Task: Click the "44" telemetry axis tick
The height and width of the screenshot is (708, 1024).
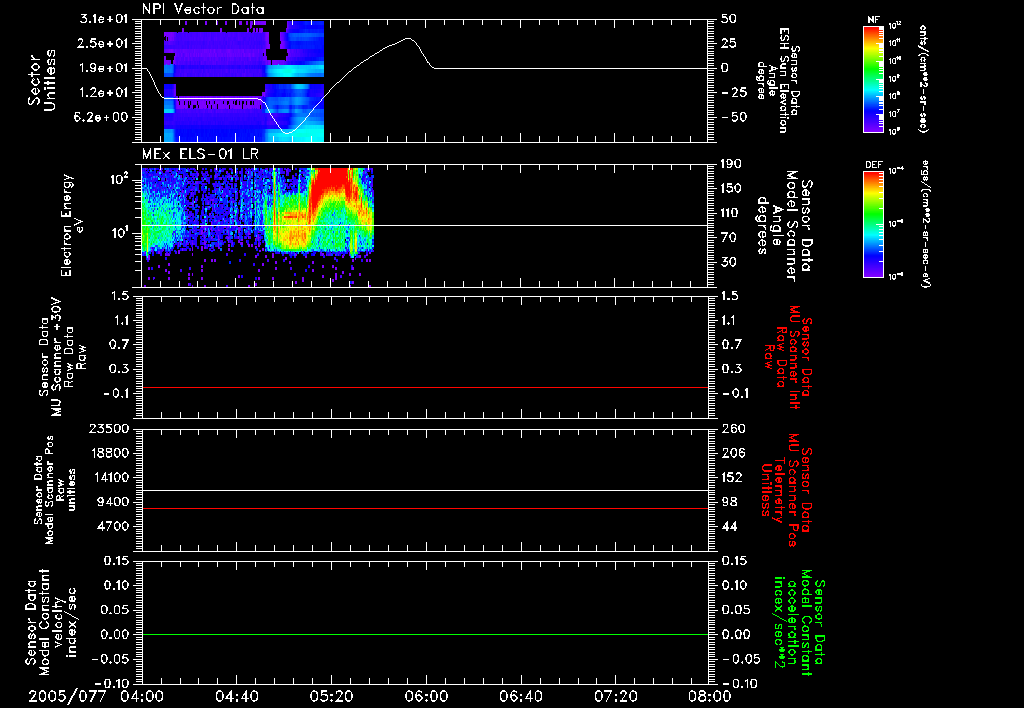Action: (729, 526)
